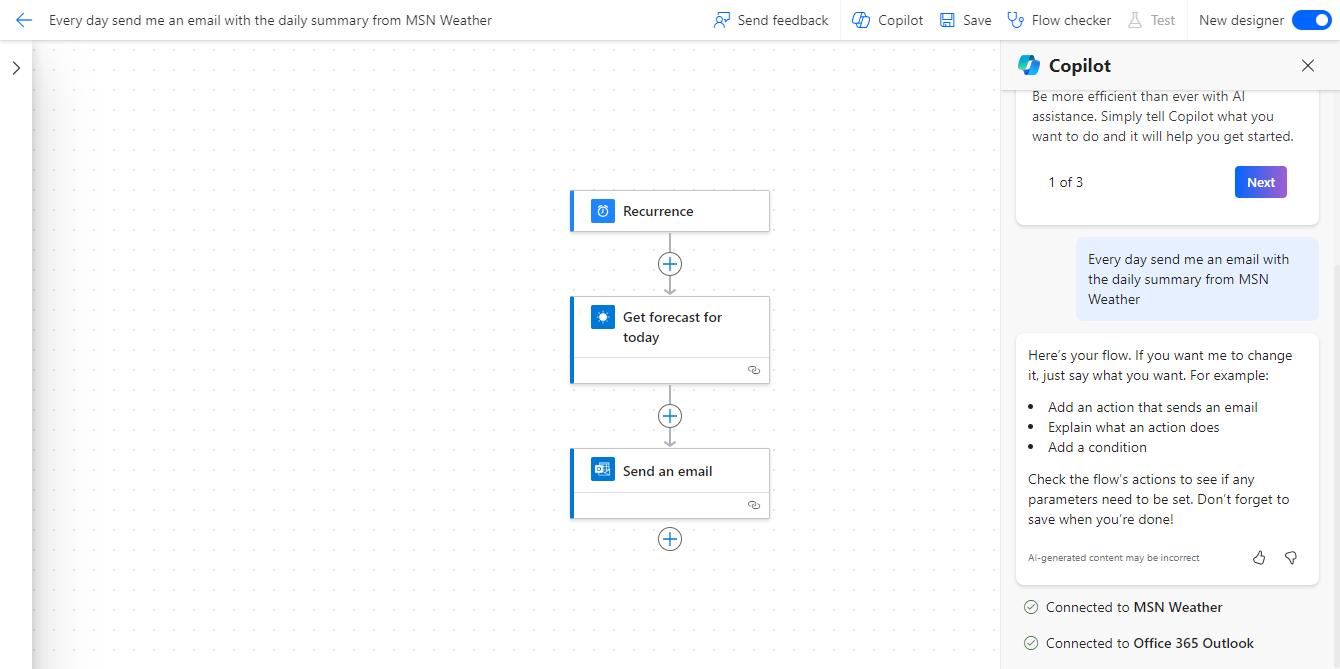This screenshot has width=1340, height=669.
Task: Add step between forecast and email actions
Action: pos(670,416)
